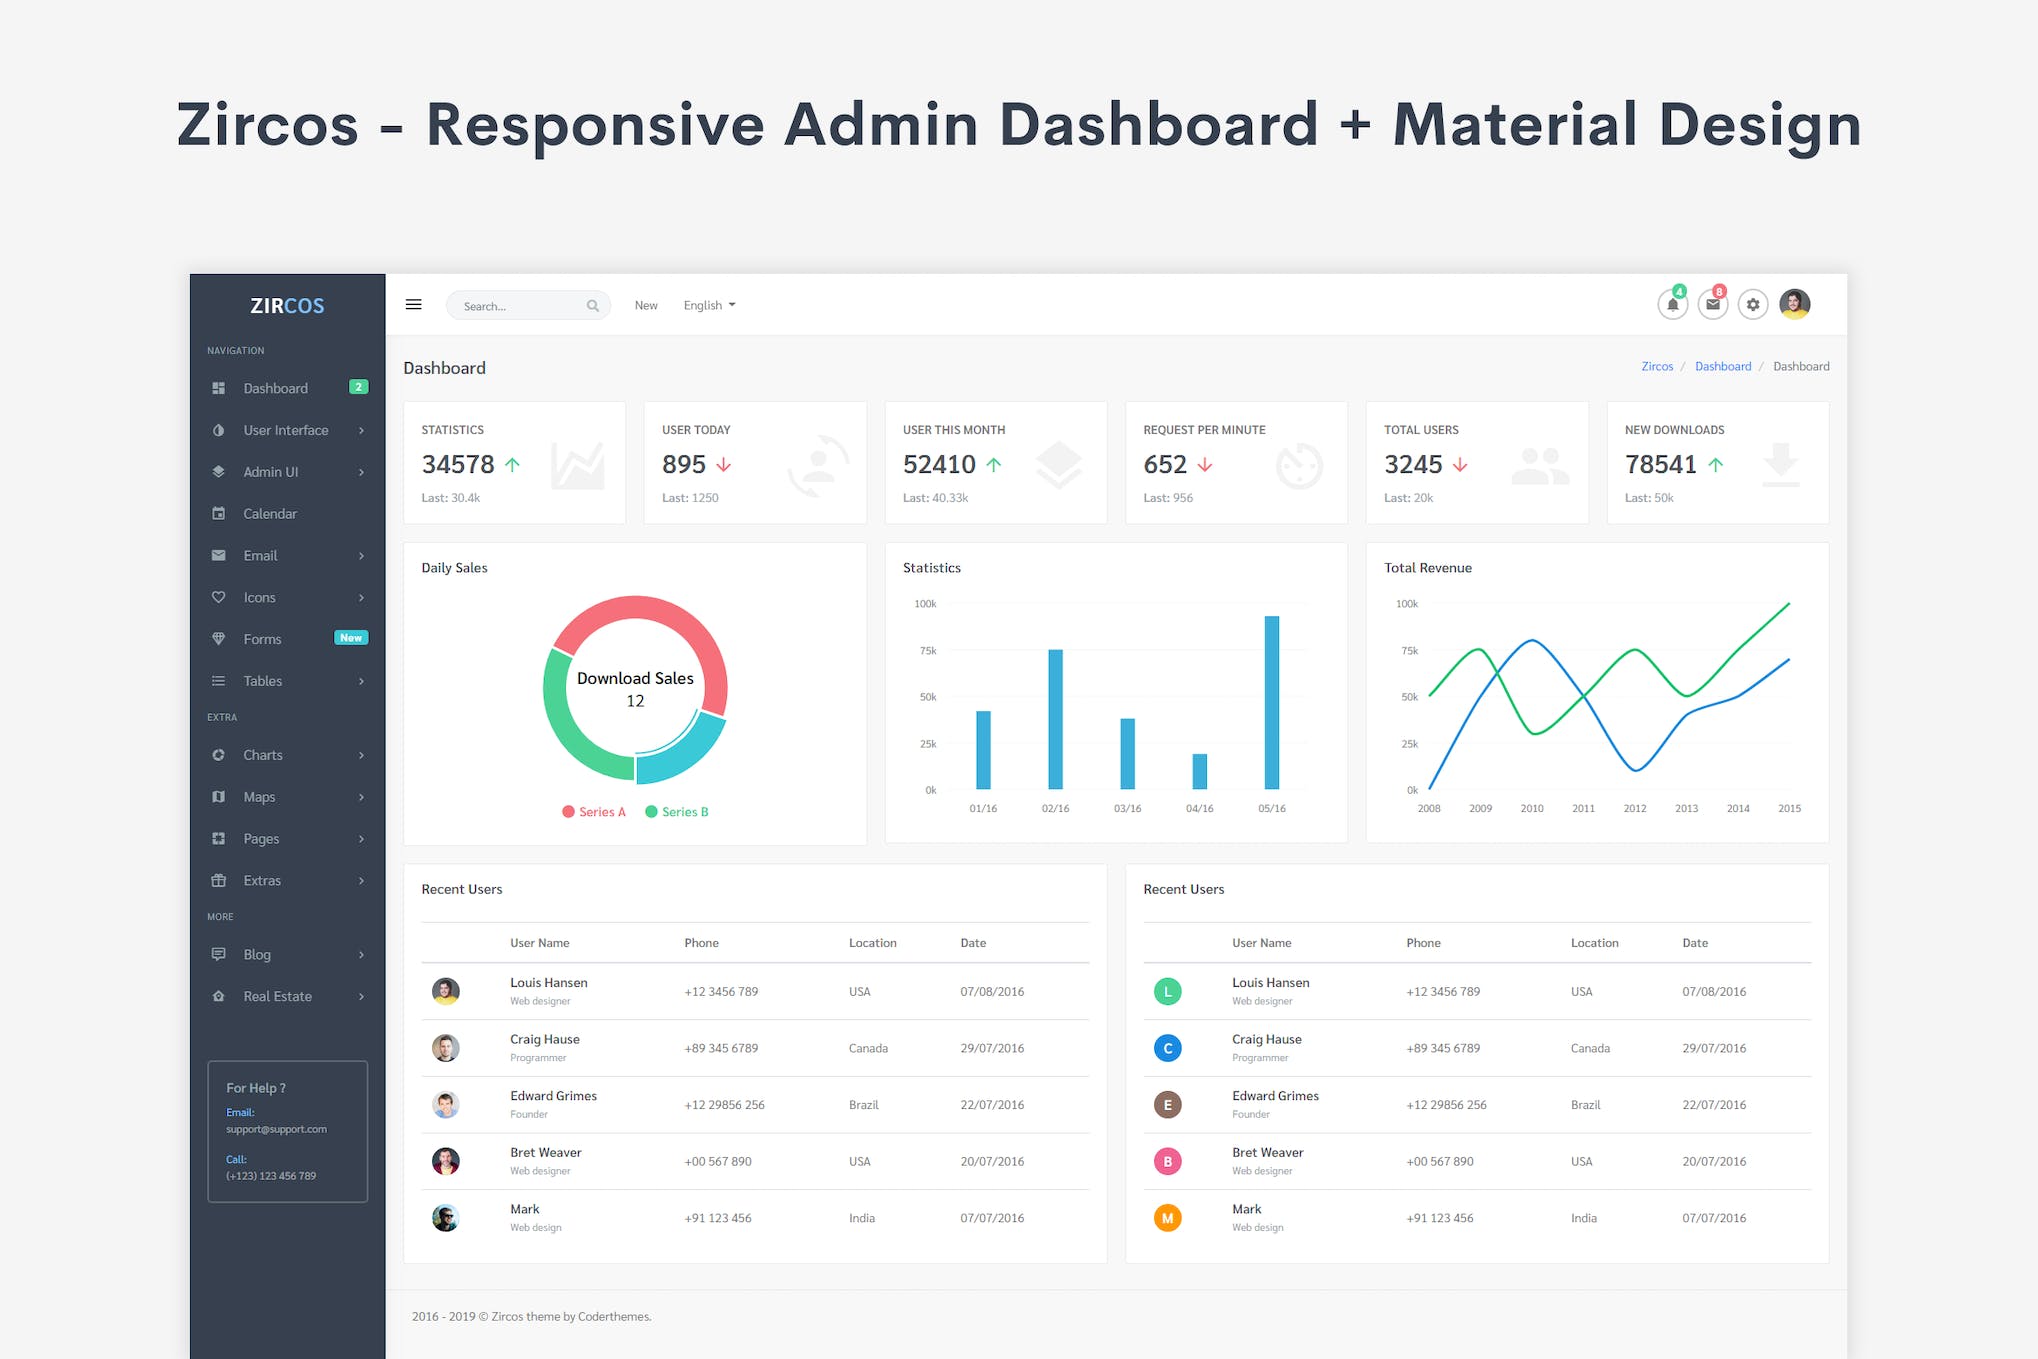Open the English language dropdown
This screenshot has height=1359, width=2038.
[x=709, y=306]
